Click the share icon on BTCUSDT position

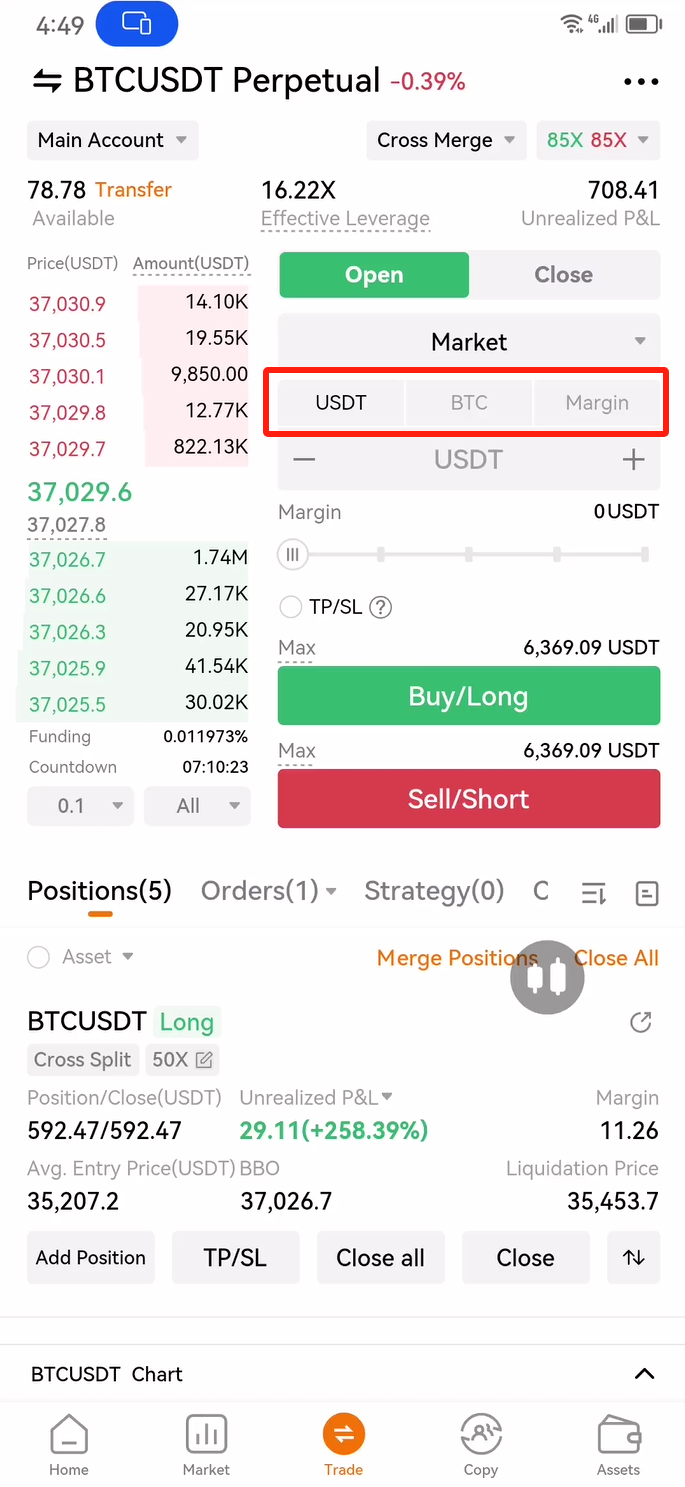(x=641, y=1022)
